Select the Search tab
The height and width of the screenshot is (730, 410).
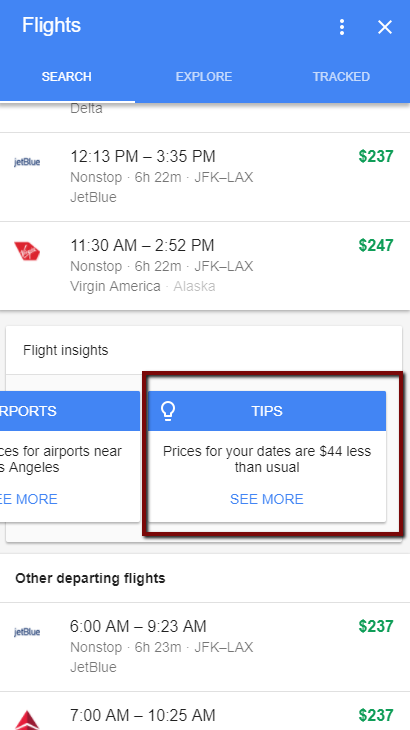(x=67, y=77)
